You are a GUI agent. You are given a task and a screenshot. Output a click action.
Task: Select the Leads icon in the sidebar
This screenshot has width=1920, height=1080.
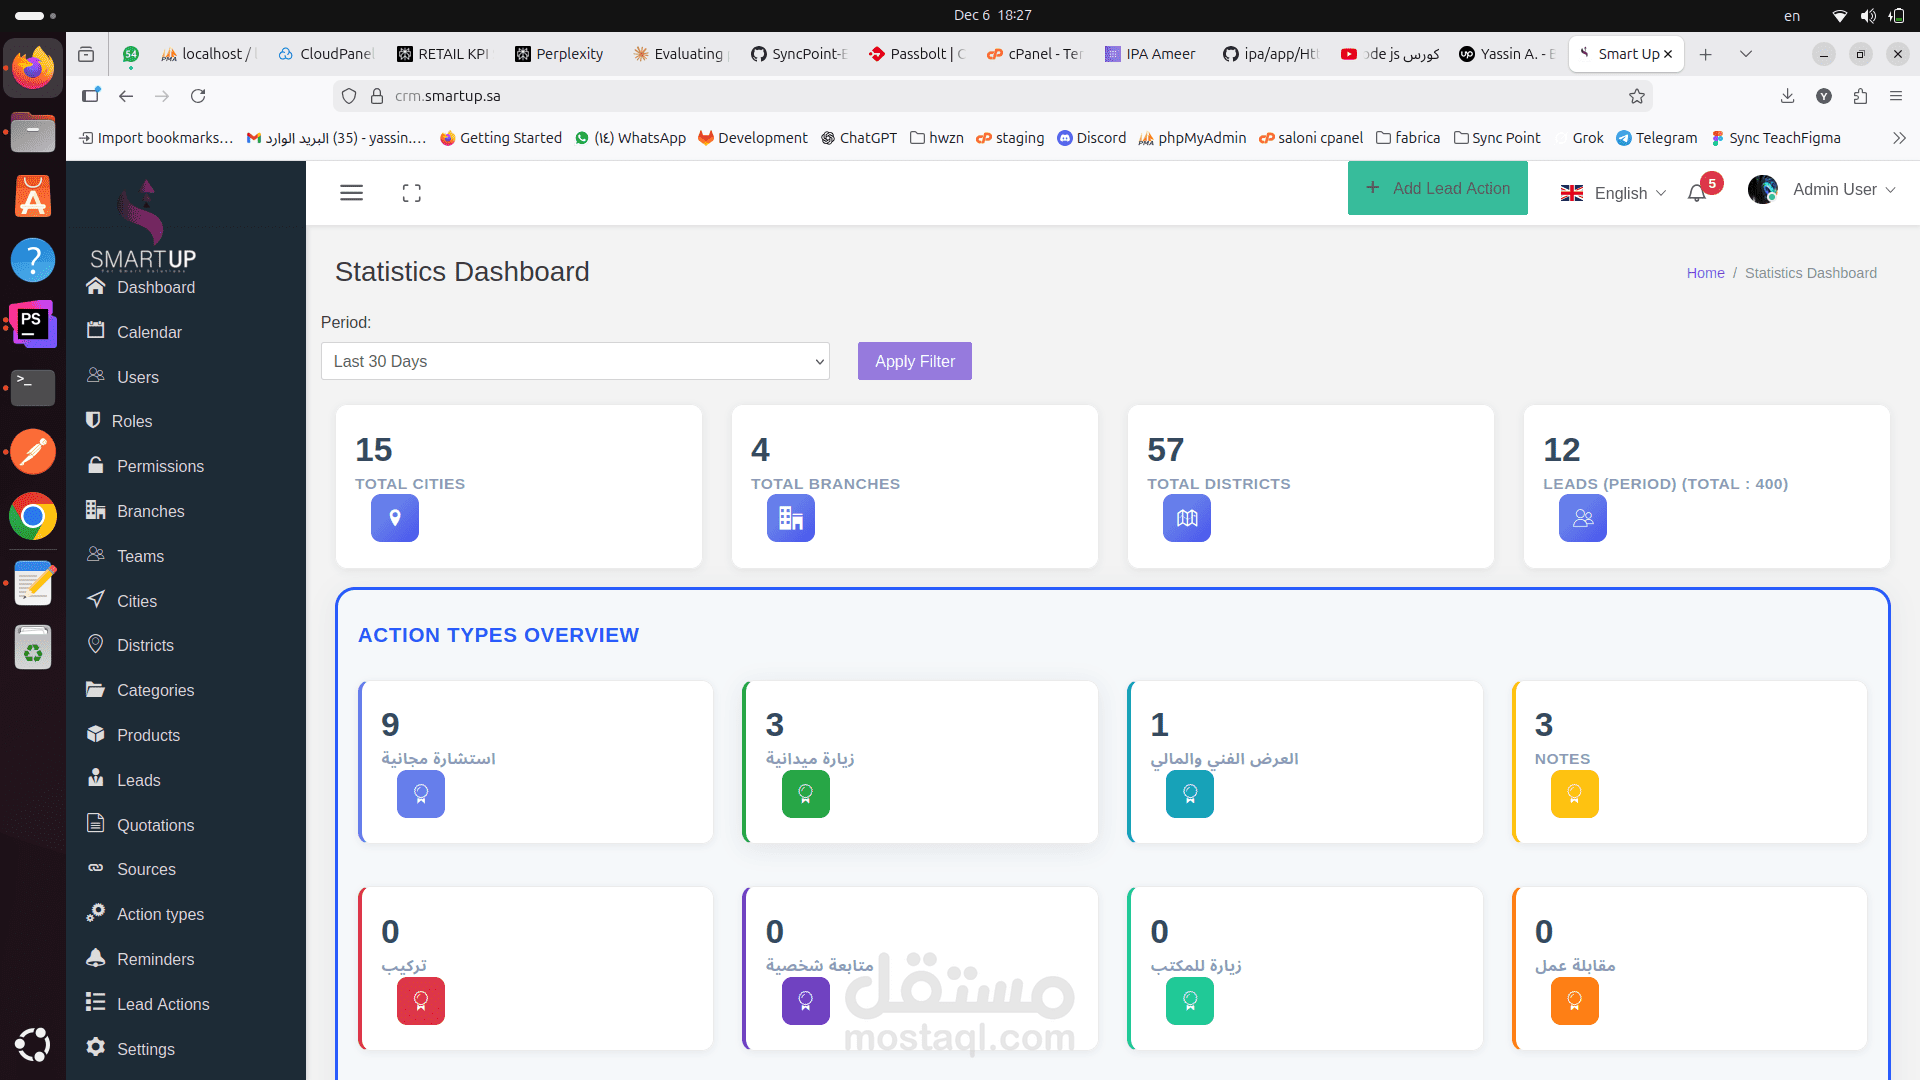(96, 780)
